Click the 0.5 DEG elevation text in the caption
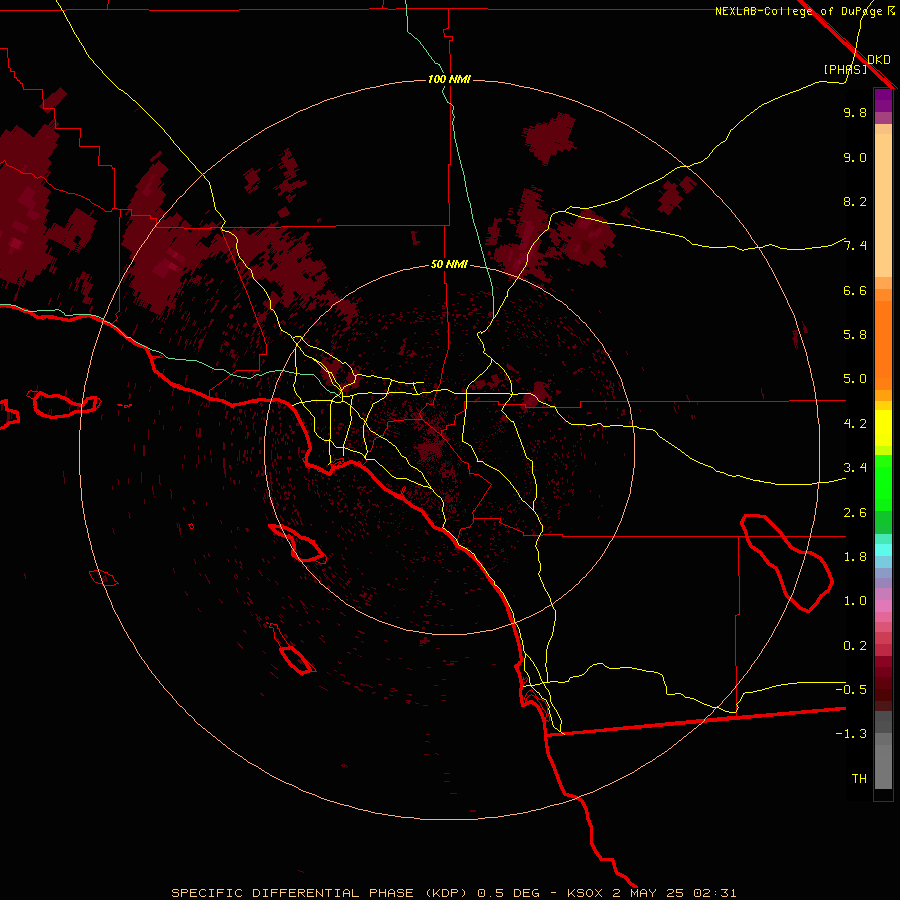The width and height of the screenshot is (900, 900). [x=509, y=893]
